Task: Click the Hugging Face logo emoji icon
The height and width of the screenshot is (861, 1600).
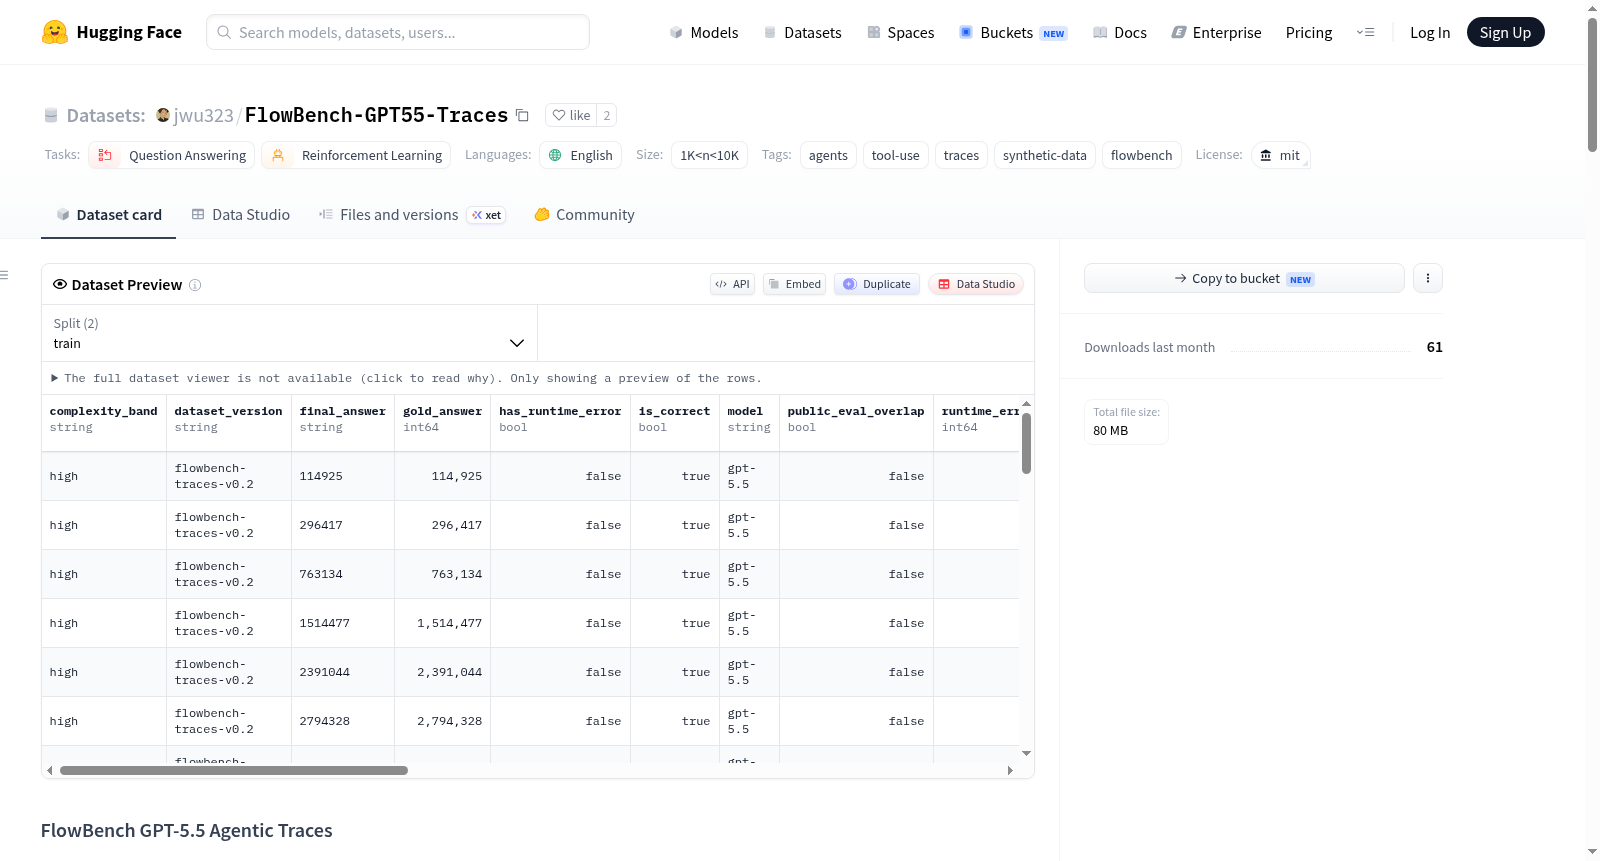Action: pos(55,32)
